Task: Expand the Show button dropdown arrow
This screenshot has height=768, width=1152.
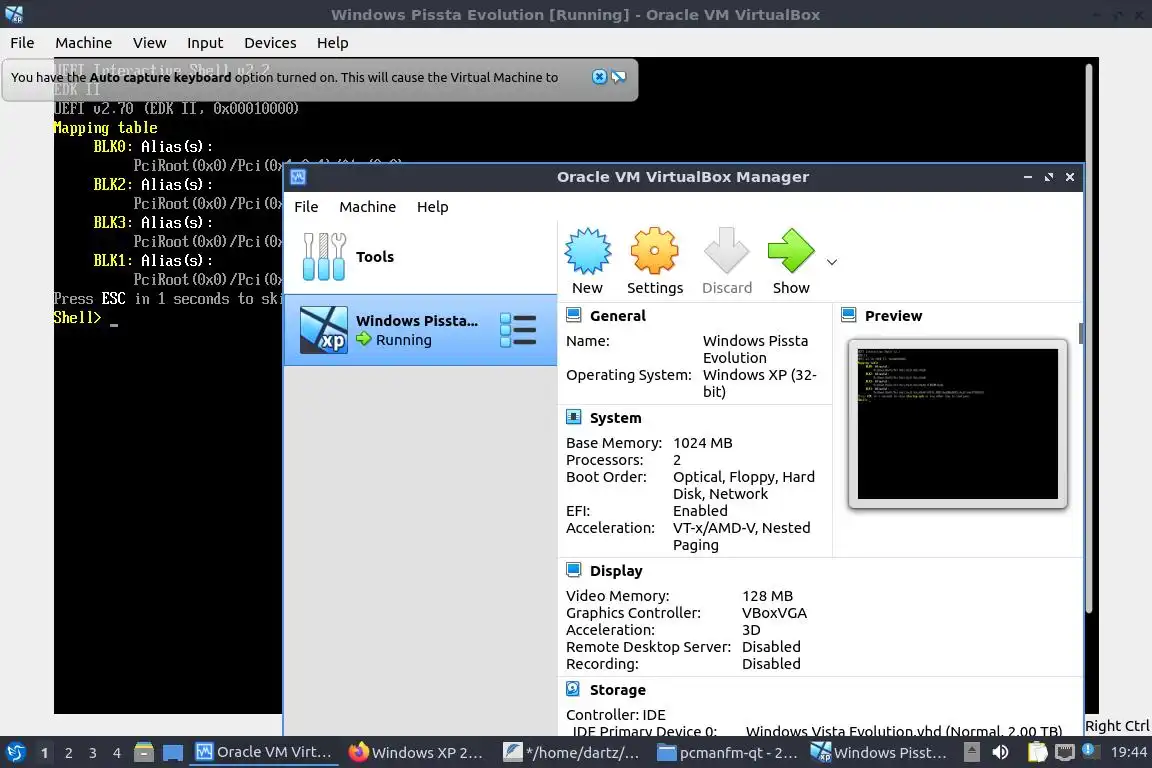Action: pos(832,262)
